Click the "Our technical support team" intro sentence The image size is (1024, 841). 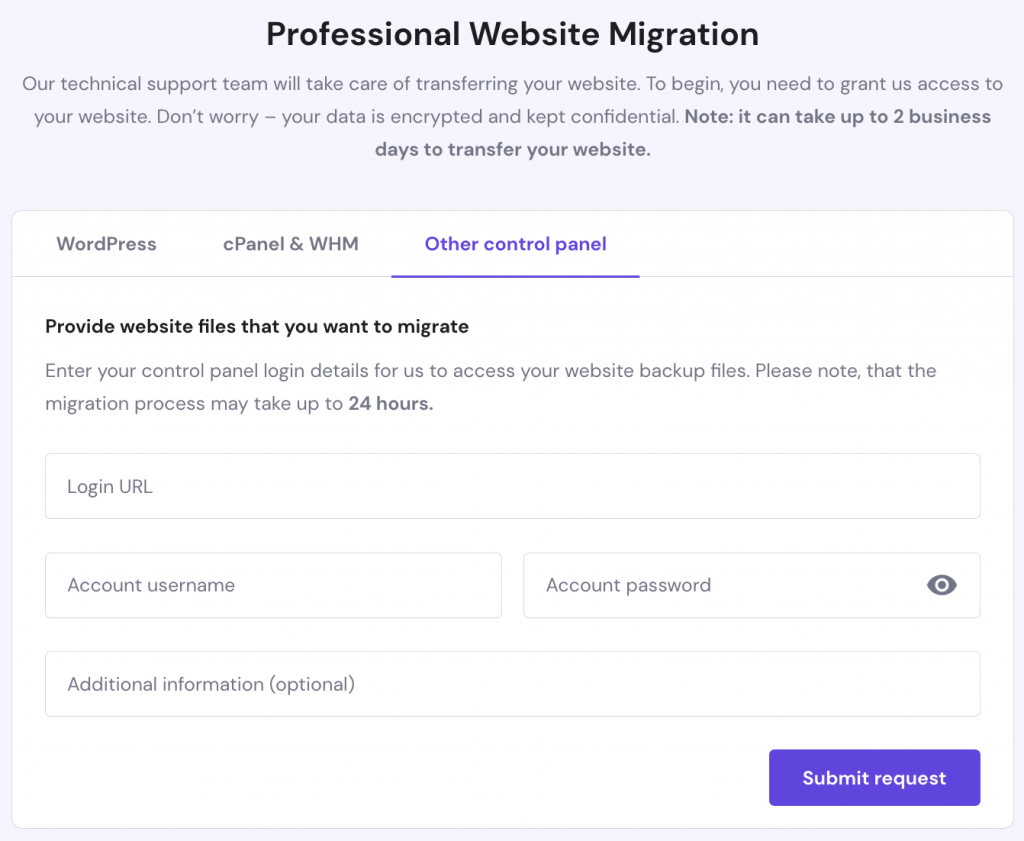coord(300,84)
